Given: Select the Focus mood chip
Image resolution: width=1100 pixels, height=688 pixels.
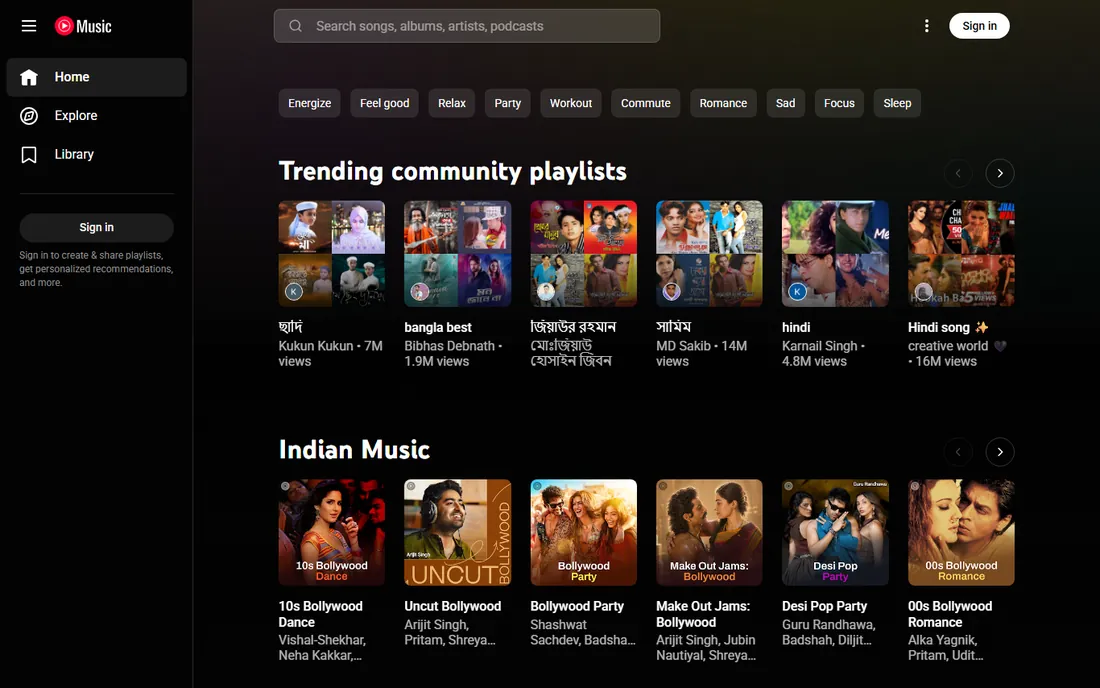Looking at the screenshot, I should click(x=839, y=103).
